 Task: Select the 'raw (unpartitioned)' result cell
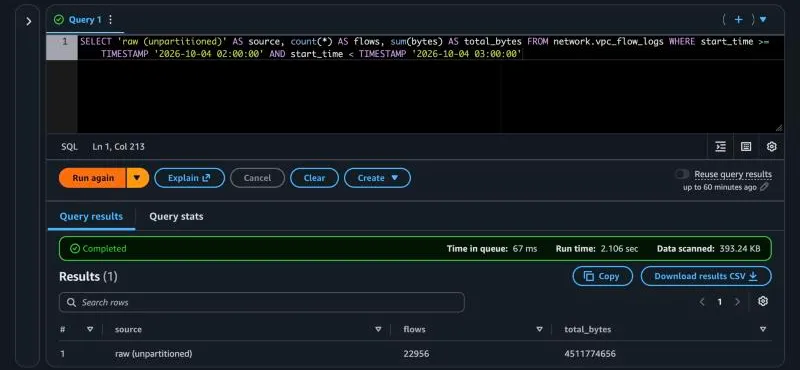click(154, 354)
